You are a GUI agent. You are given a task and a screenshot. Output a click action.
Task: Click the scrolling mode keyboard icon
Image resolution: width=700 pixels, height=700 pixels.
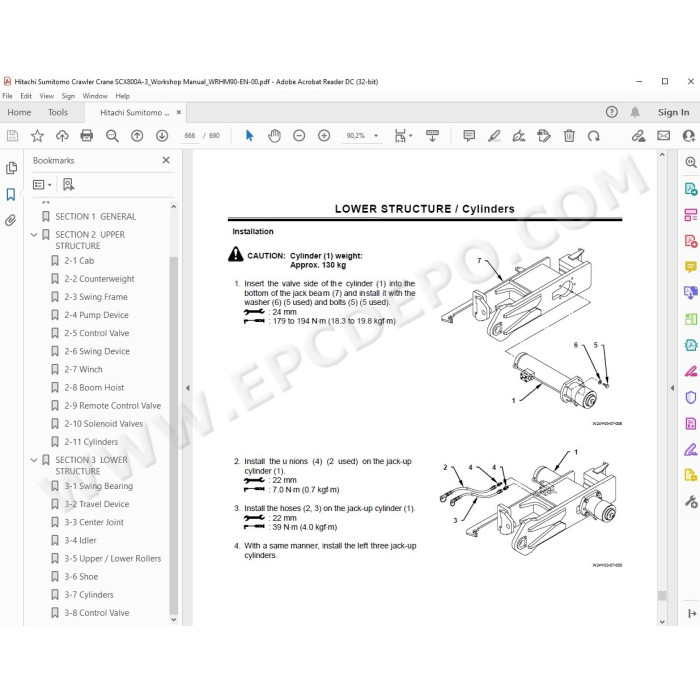click(432, 135)
